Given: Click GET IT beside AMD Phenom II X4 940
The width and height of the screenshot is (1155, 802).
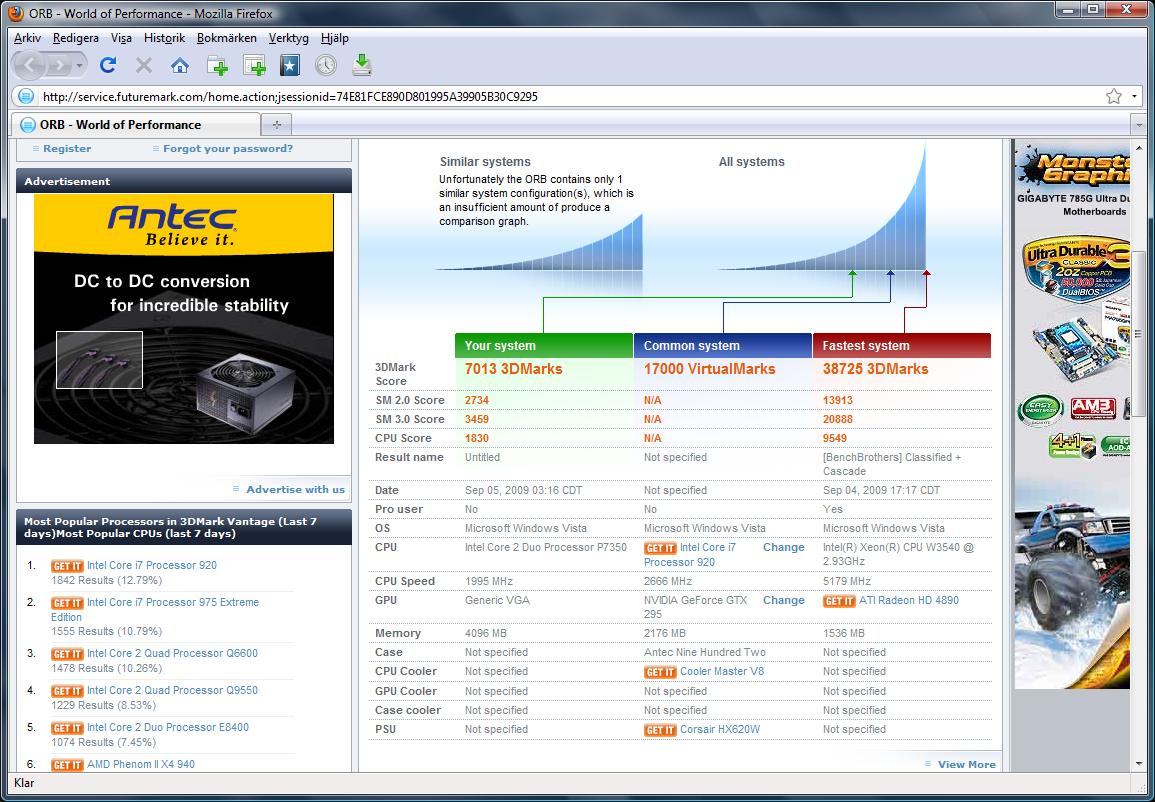Looking at the screenshot, I should (x=67, y=765).
